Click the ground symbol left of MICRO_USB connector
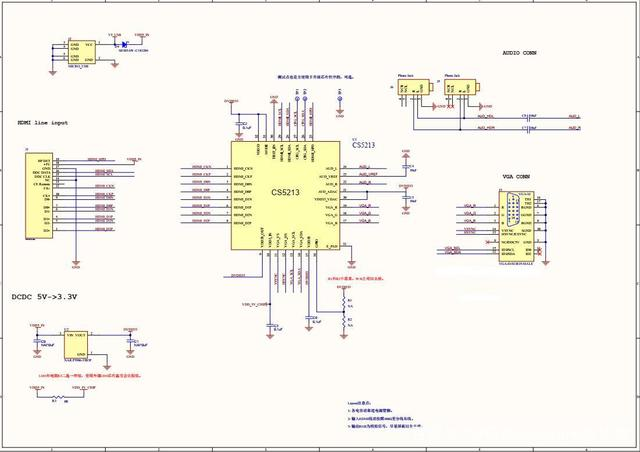 tap(53, 73)
